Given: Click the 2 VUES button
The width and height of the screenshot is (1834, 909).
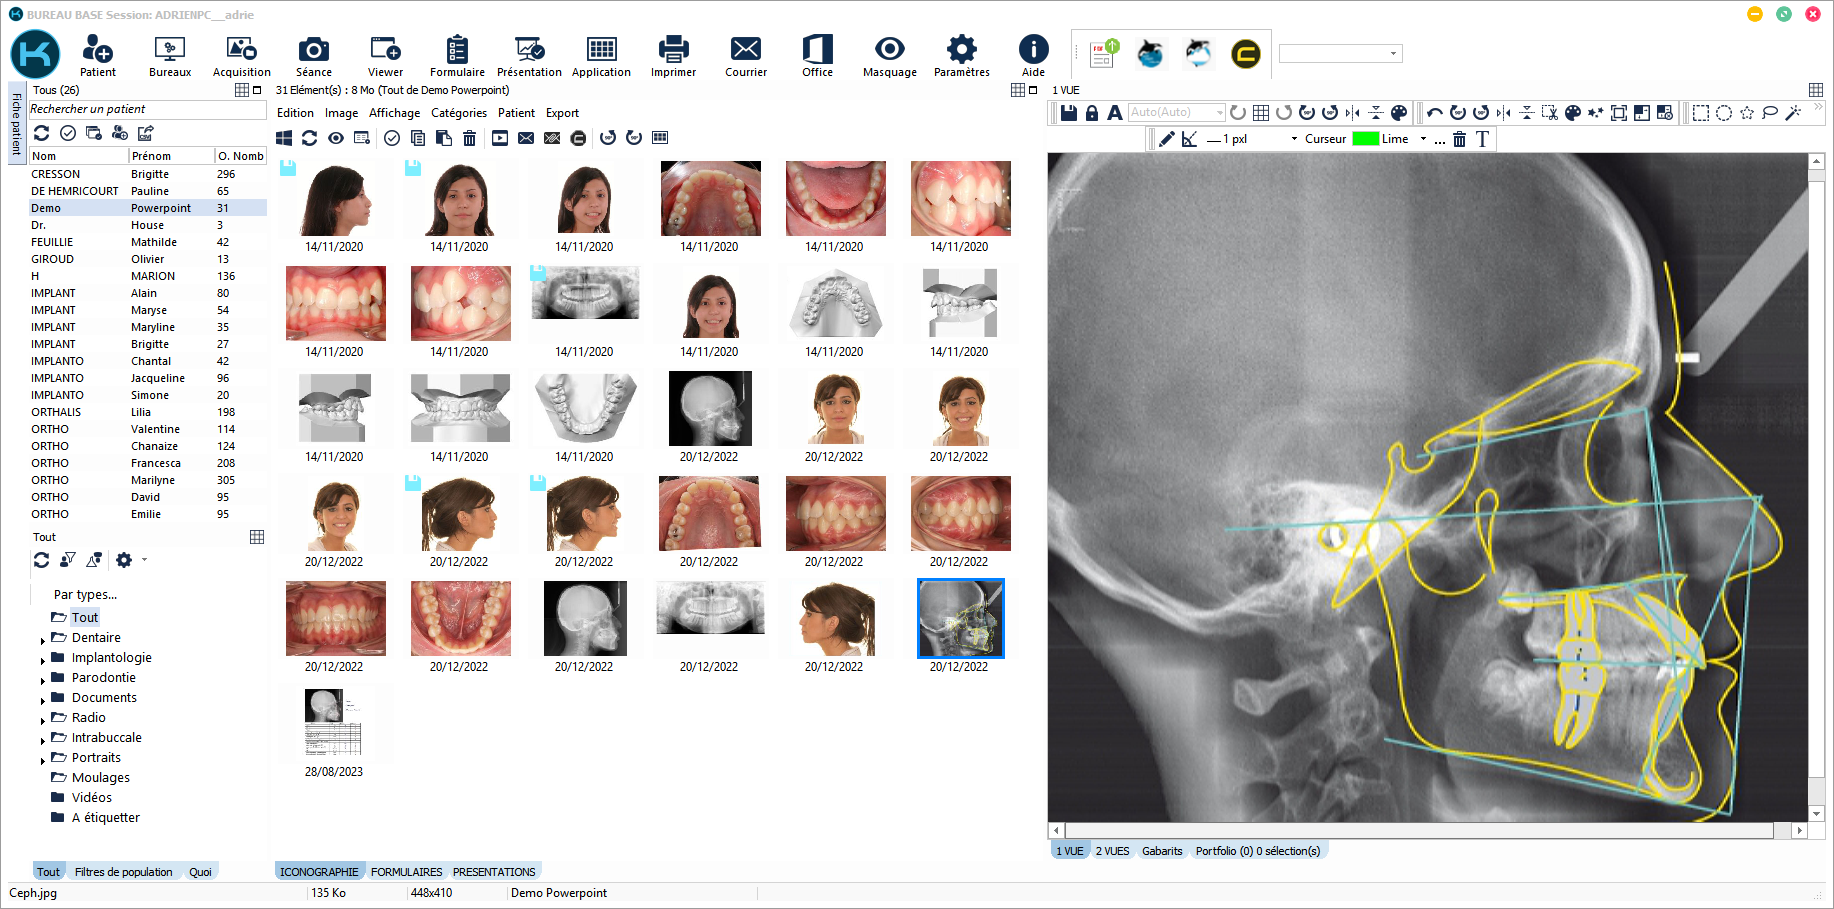Looking at the screenshot, I should click(x=1112, y=851).
